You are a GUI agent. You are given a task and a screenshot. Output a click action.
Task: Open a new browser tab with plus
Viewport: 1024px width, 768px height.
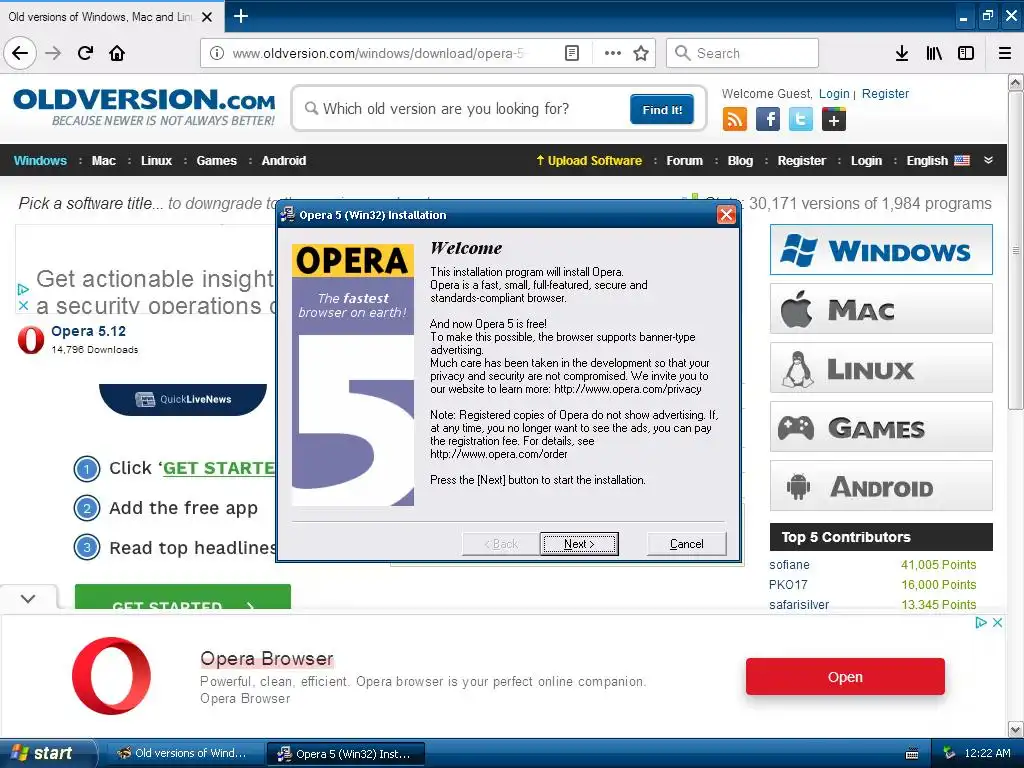tap(241, 16)
